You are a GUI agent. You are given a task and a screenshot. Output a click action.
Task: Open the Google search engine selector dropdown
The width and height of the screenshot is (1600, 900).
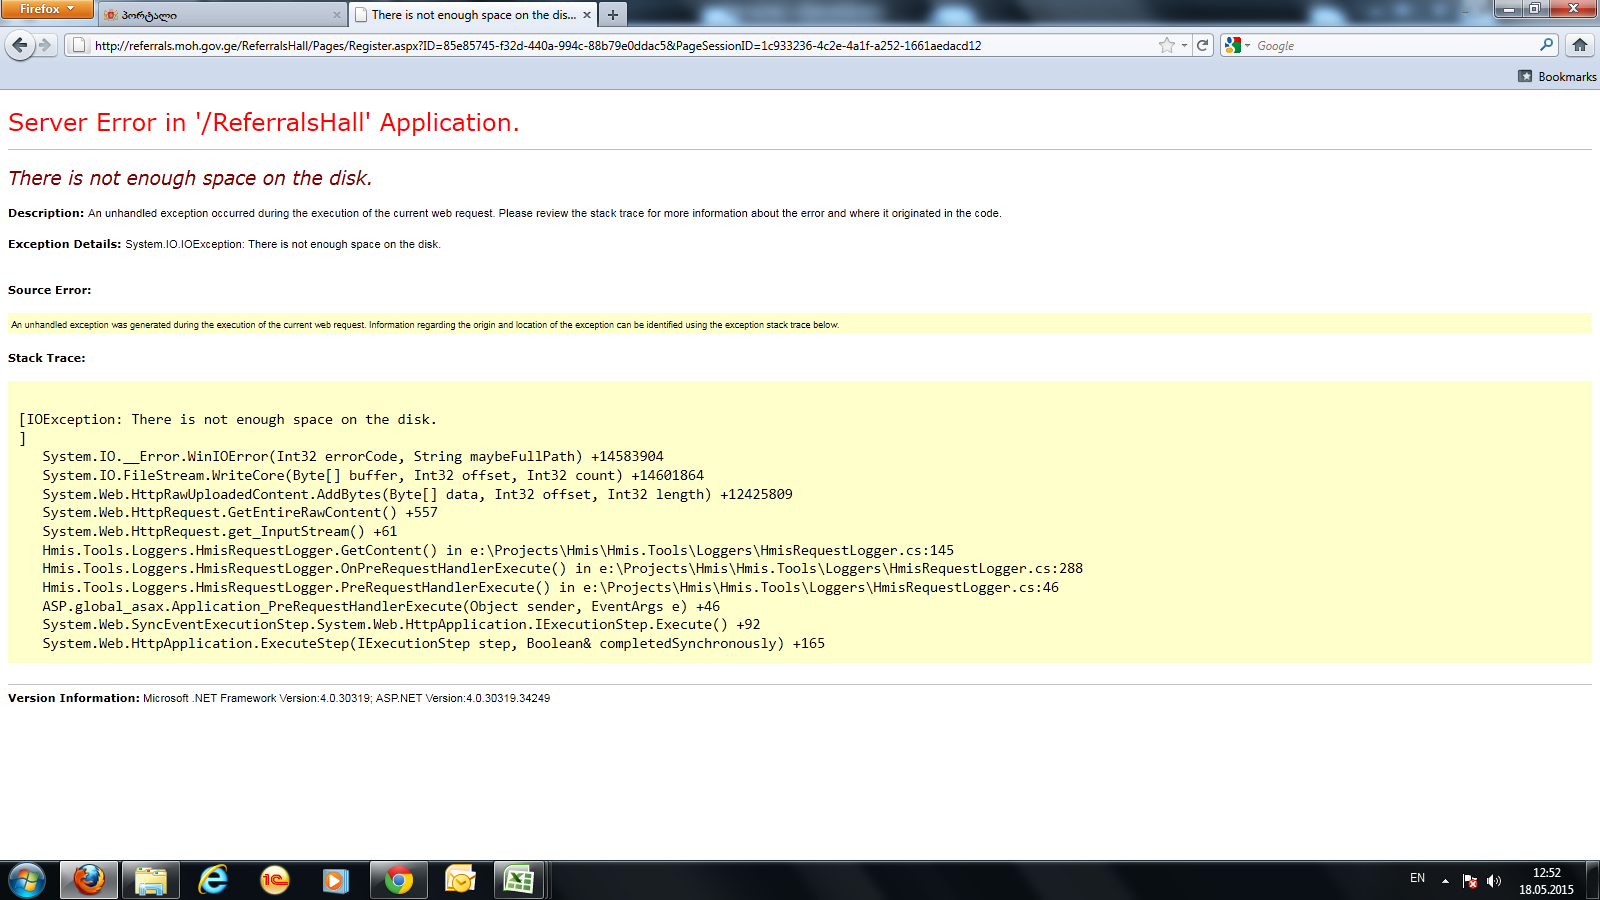pos(1237,45)
